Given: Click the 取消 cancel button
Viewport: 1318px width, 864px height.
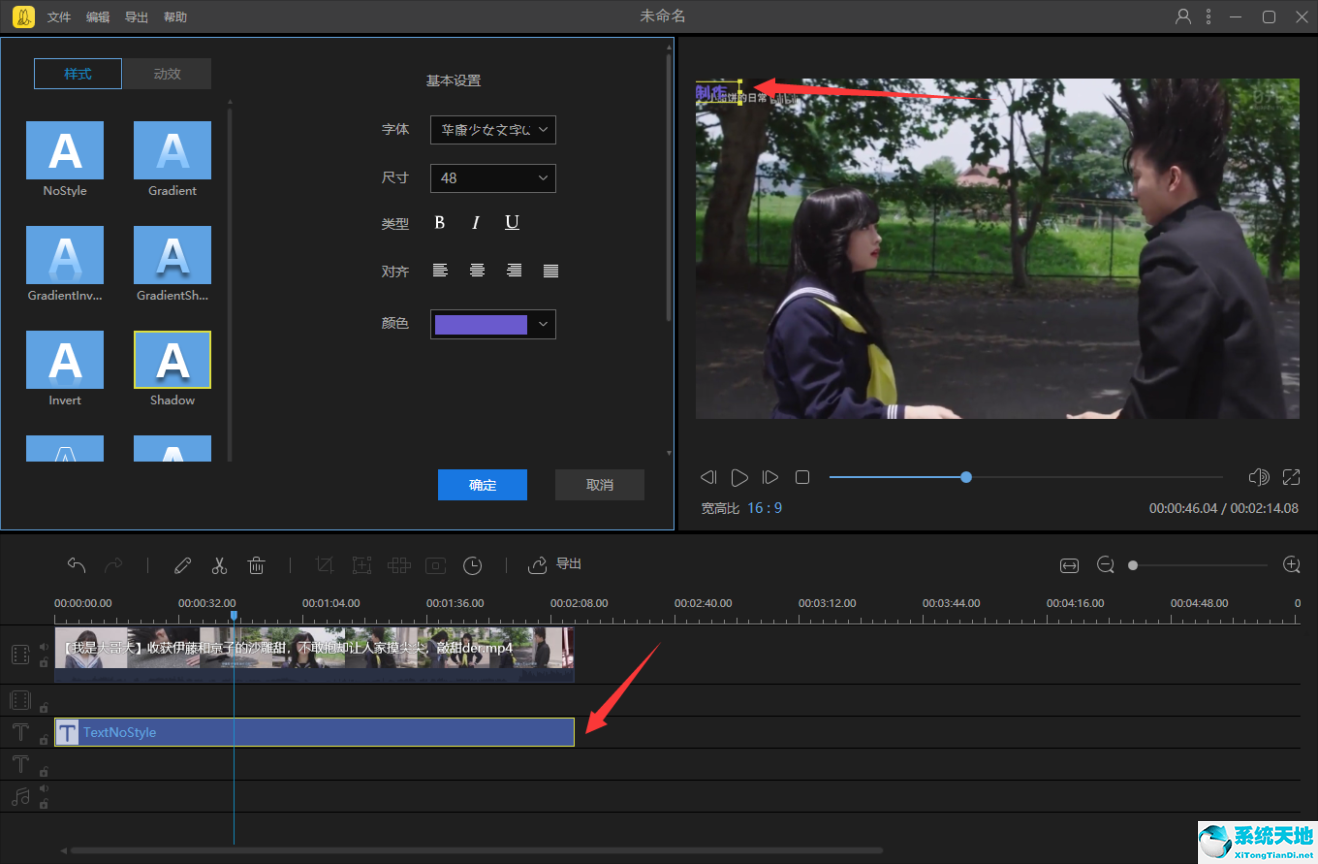Looking at the screenshot, I should coord(599,485).
